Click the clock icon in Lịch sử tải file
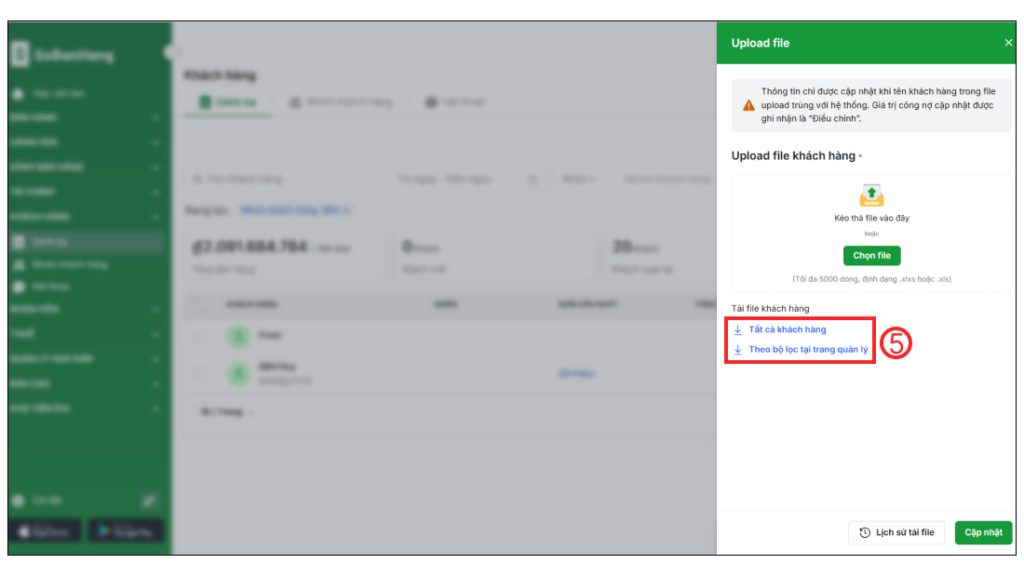This screenshot has height=577, width=1024. [x=865, y=533]
